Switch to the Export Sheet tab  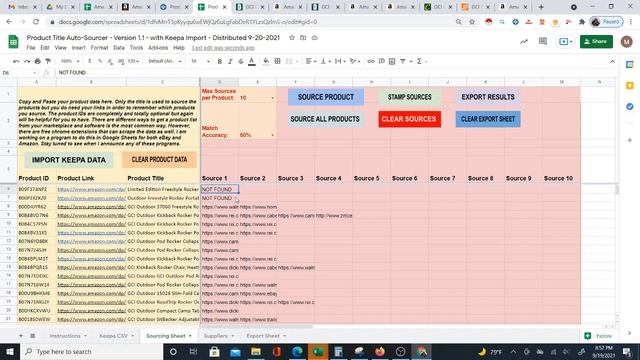click(x=263, y=336)
